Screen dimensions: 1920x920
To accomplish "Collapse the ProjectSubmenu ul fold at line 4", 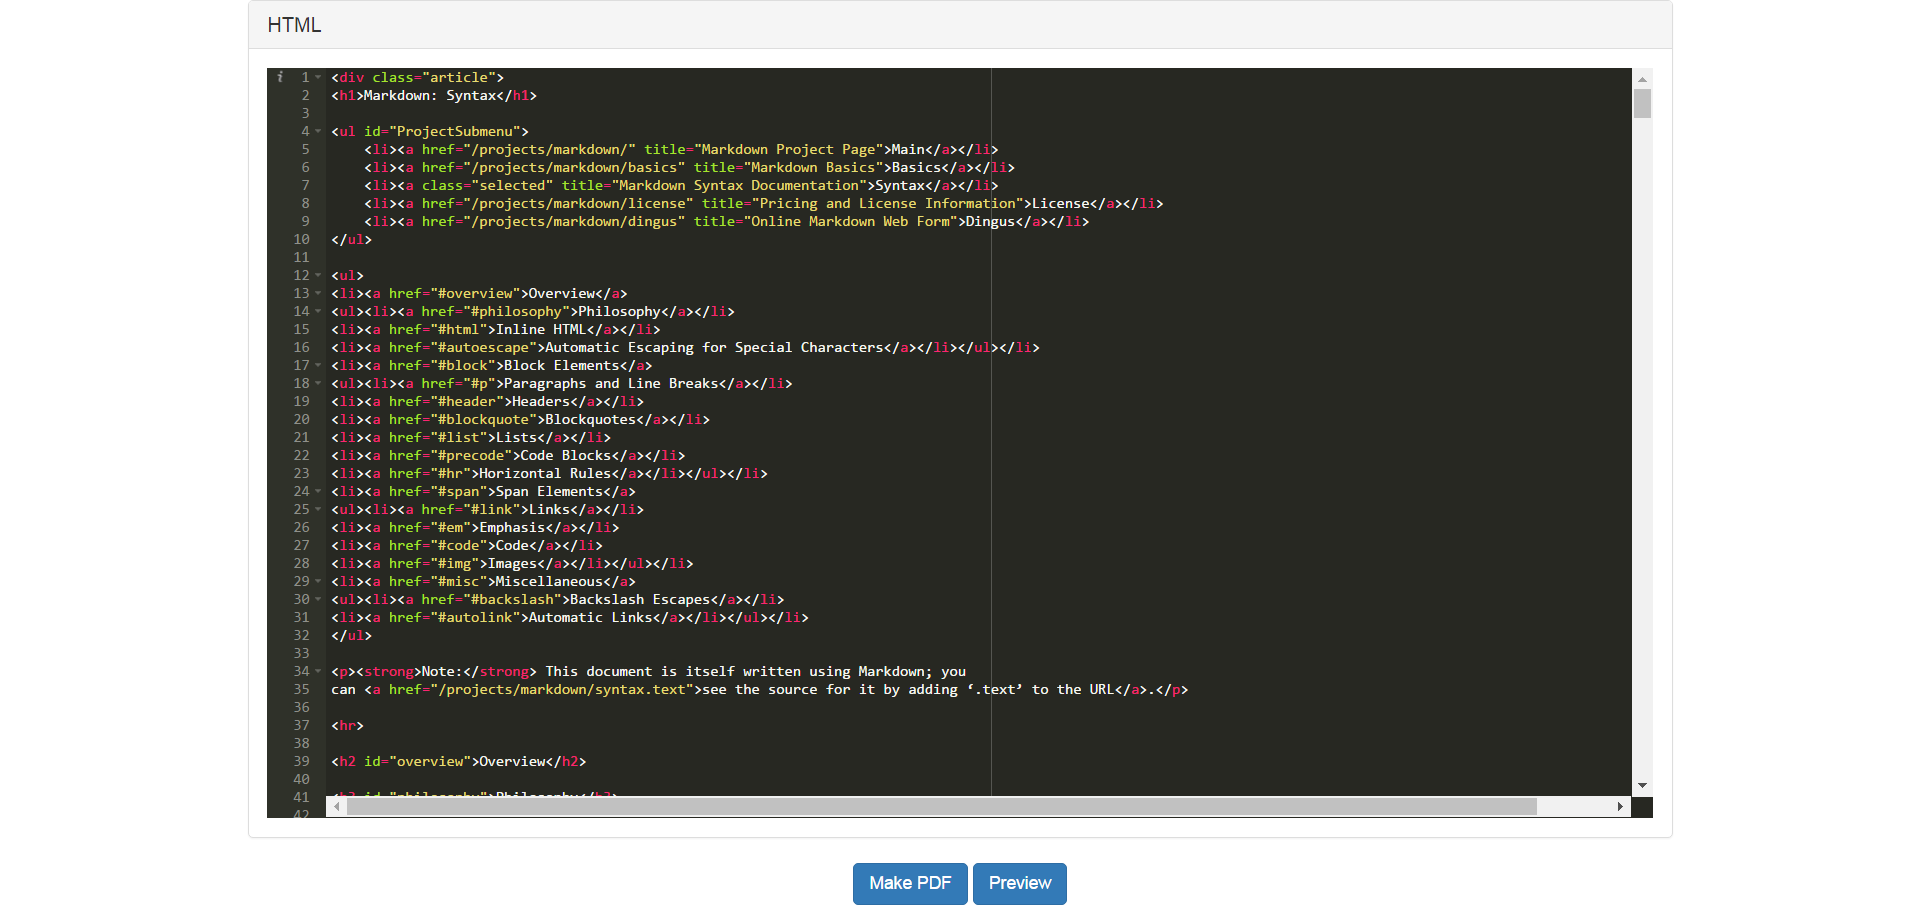I will (x=318, y=131).
